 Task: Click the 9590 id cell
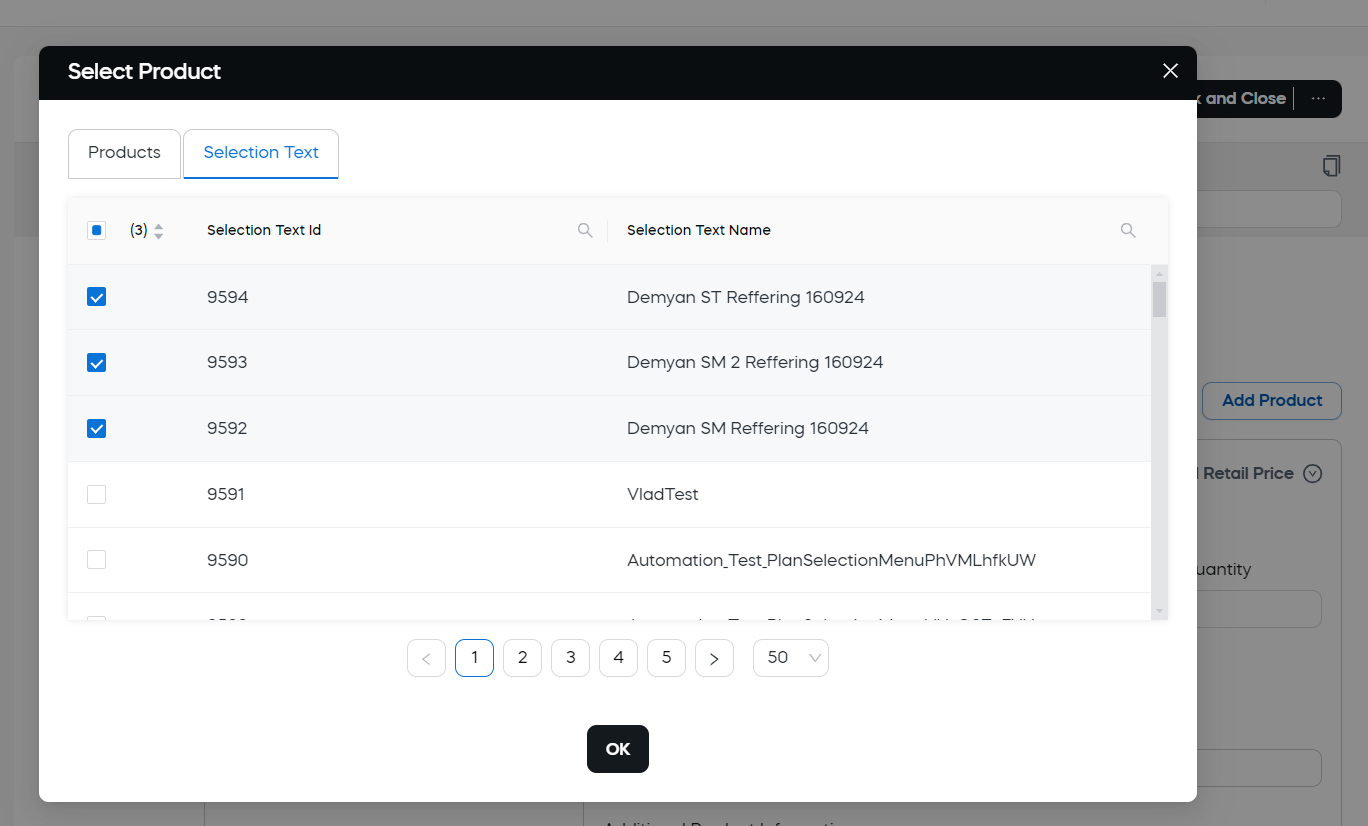point(228,561)
